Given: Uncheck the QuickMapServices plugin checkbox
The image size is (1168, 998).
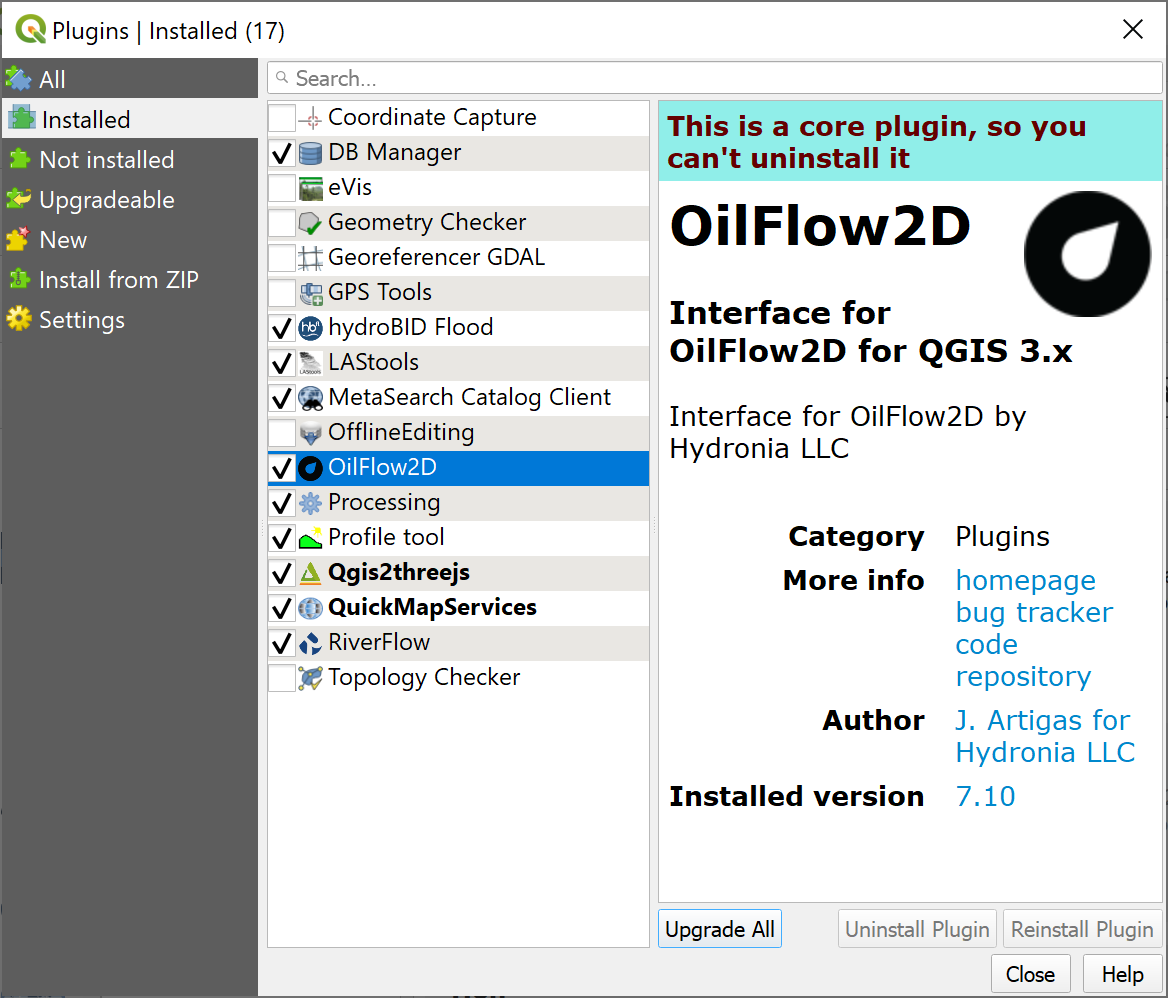Looking at the screenshot, I should click(x=282, y=608).
